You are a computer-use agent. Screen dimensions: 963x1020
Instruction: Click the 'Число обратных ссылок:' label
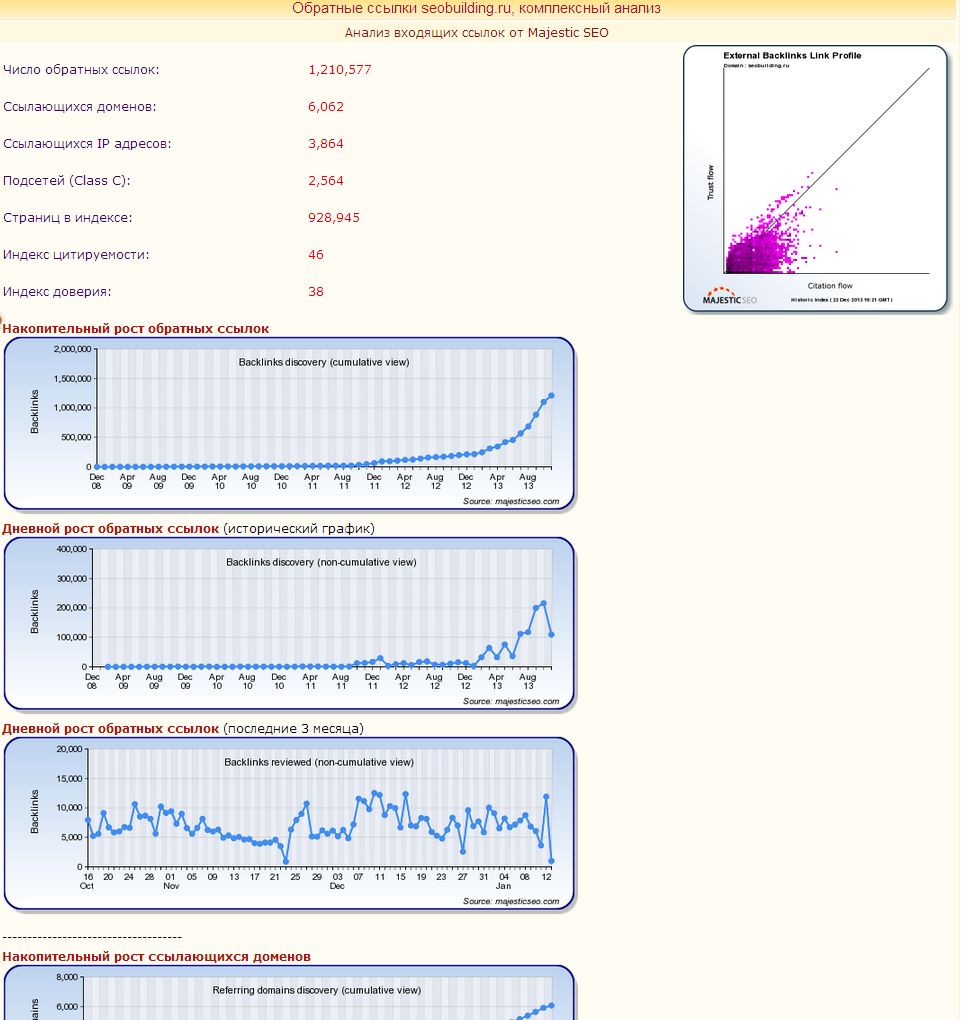81,70
